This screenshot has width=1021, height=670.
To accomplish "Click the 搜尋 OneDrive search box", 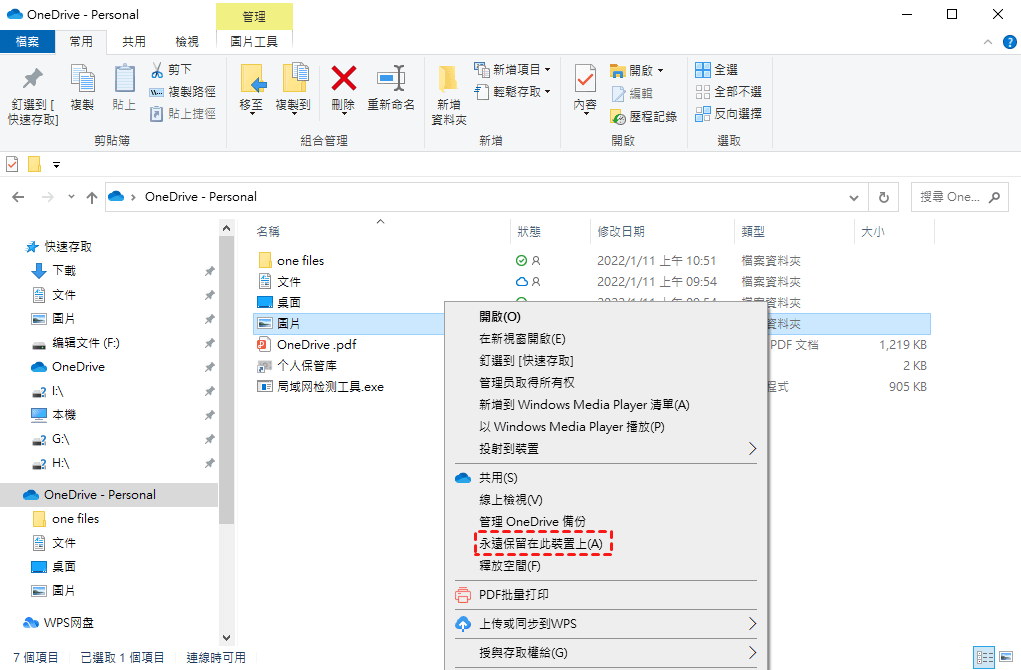I will click(x=960, y=197).
